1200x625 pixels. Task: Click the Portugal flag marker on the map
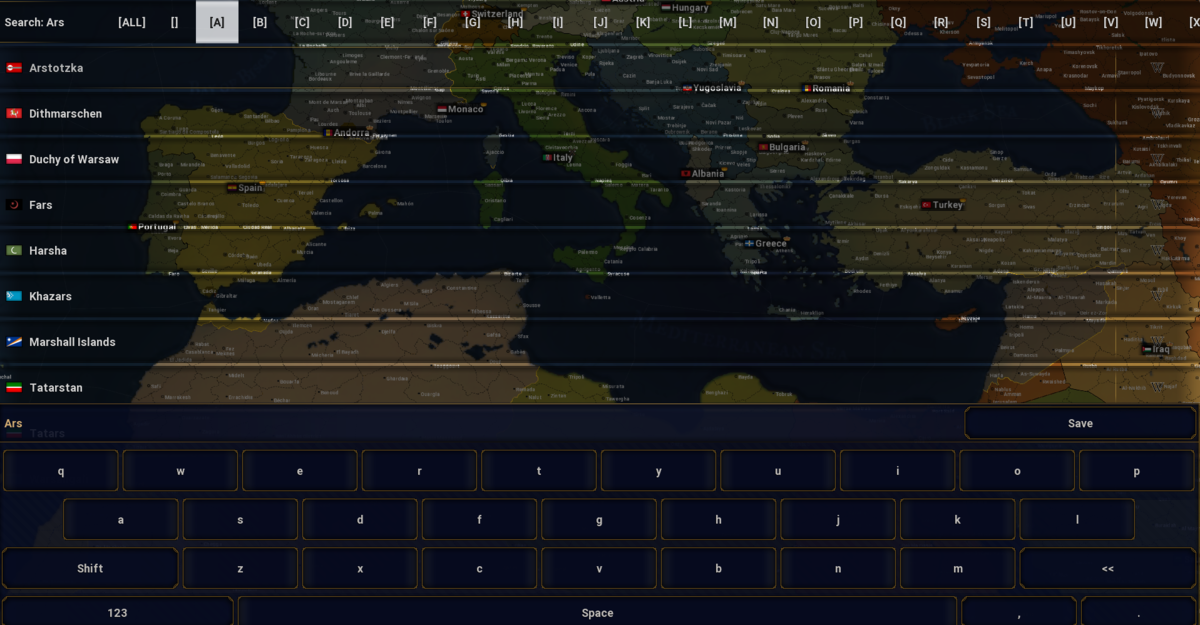click(132, 227)
